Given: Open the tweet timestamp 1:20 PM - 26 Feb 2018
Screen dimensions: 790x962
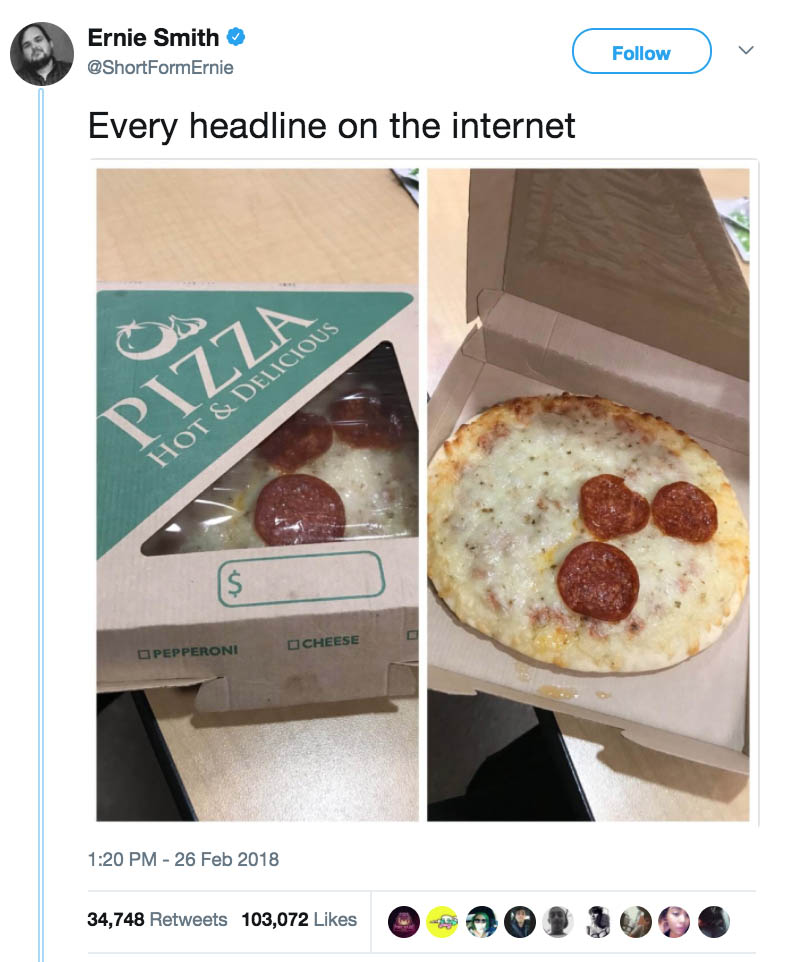Looking at the screenshot, I should pyautogui.click(x=183, y=859).
